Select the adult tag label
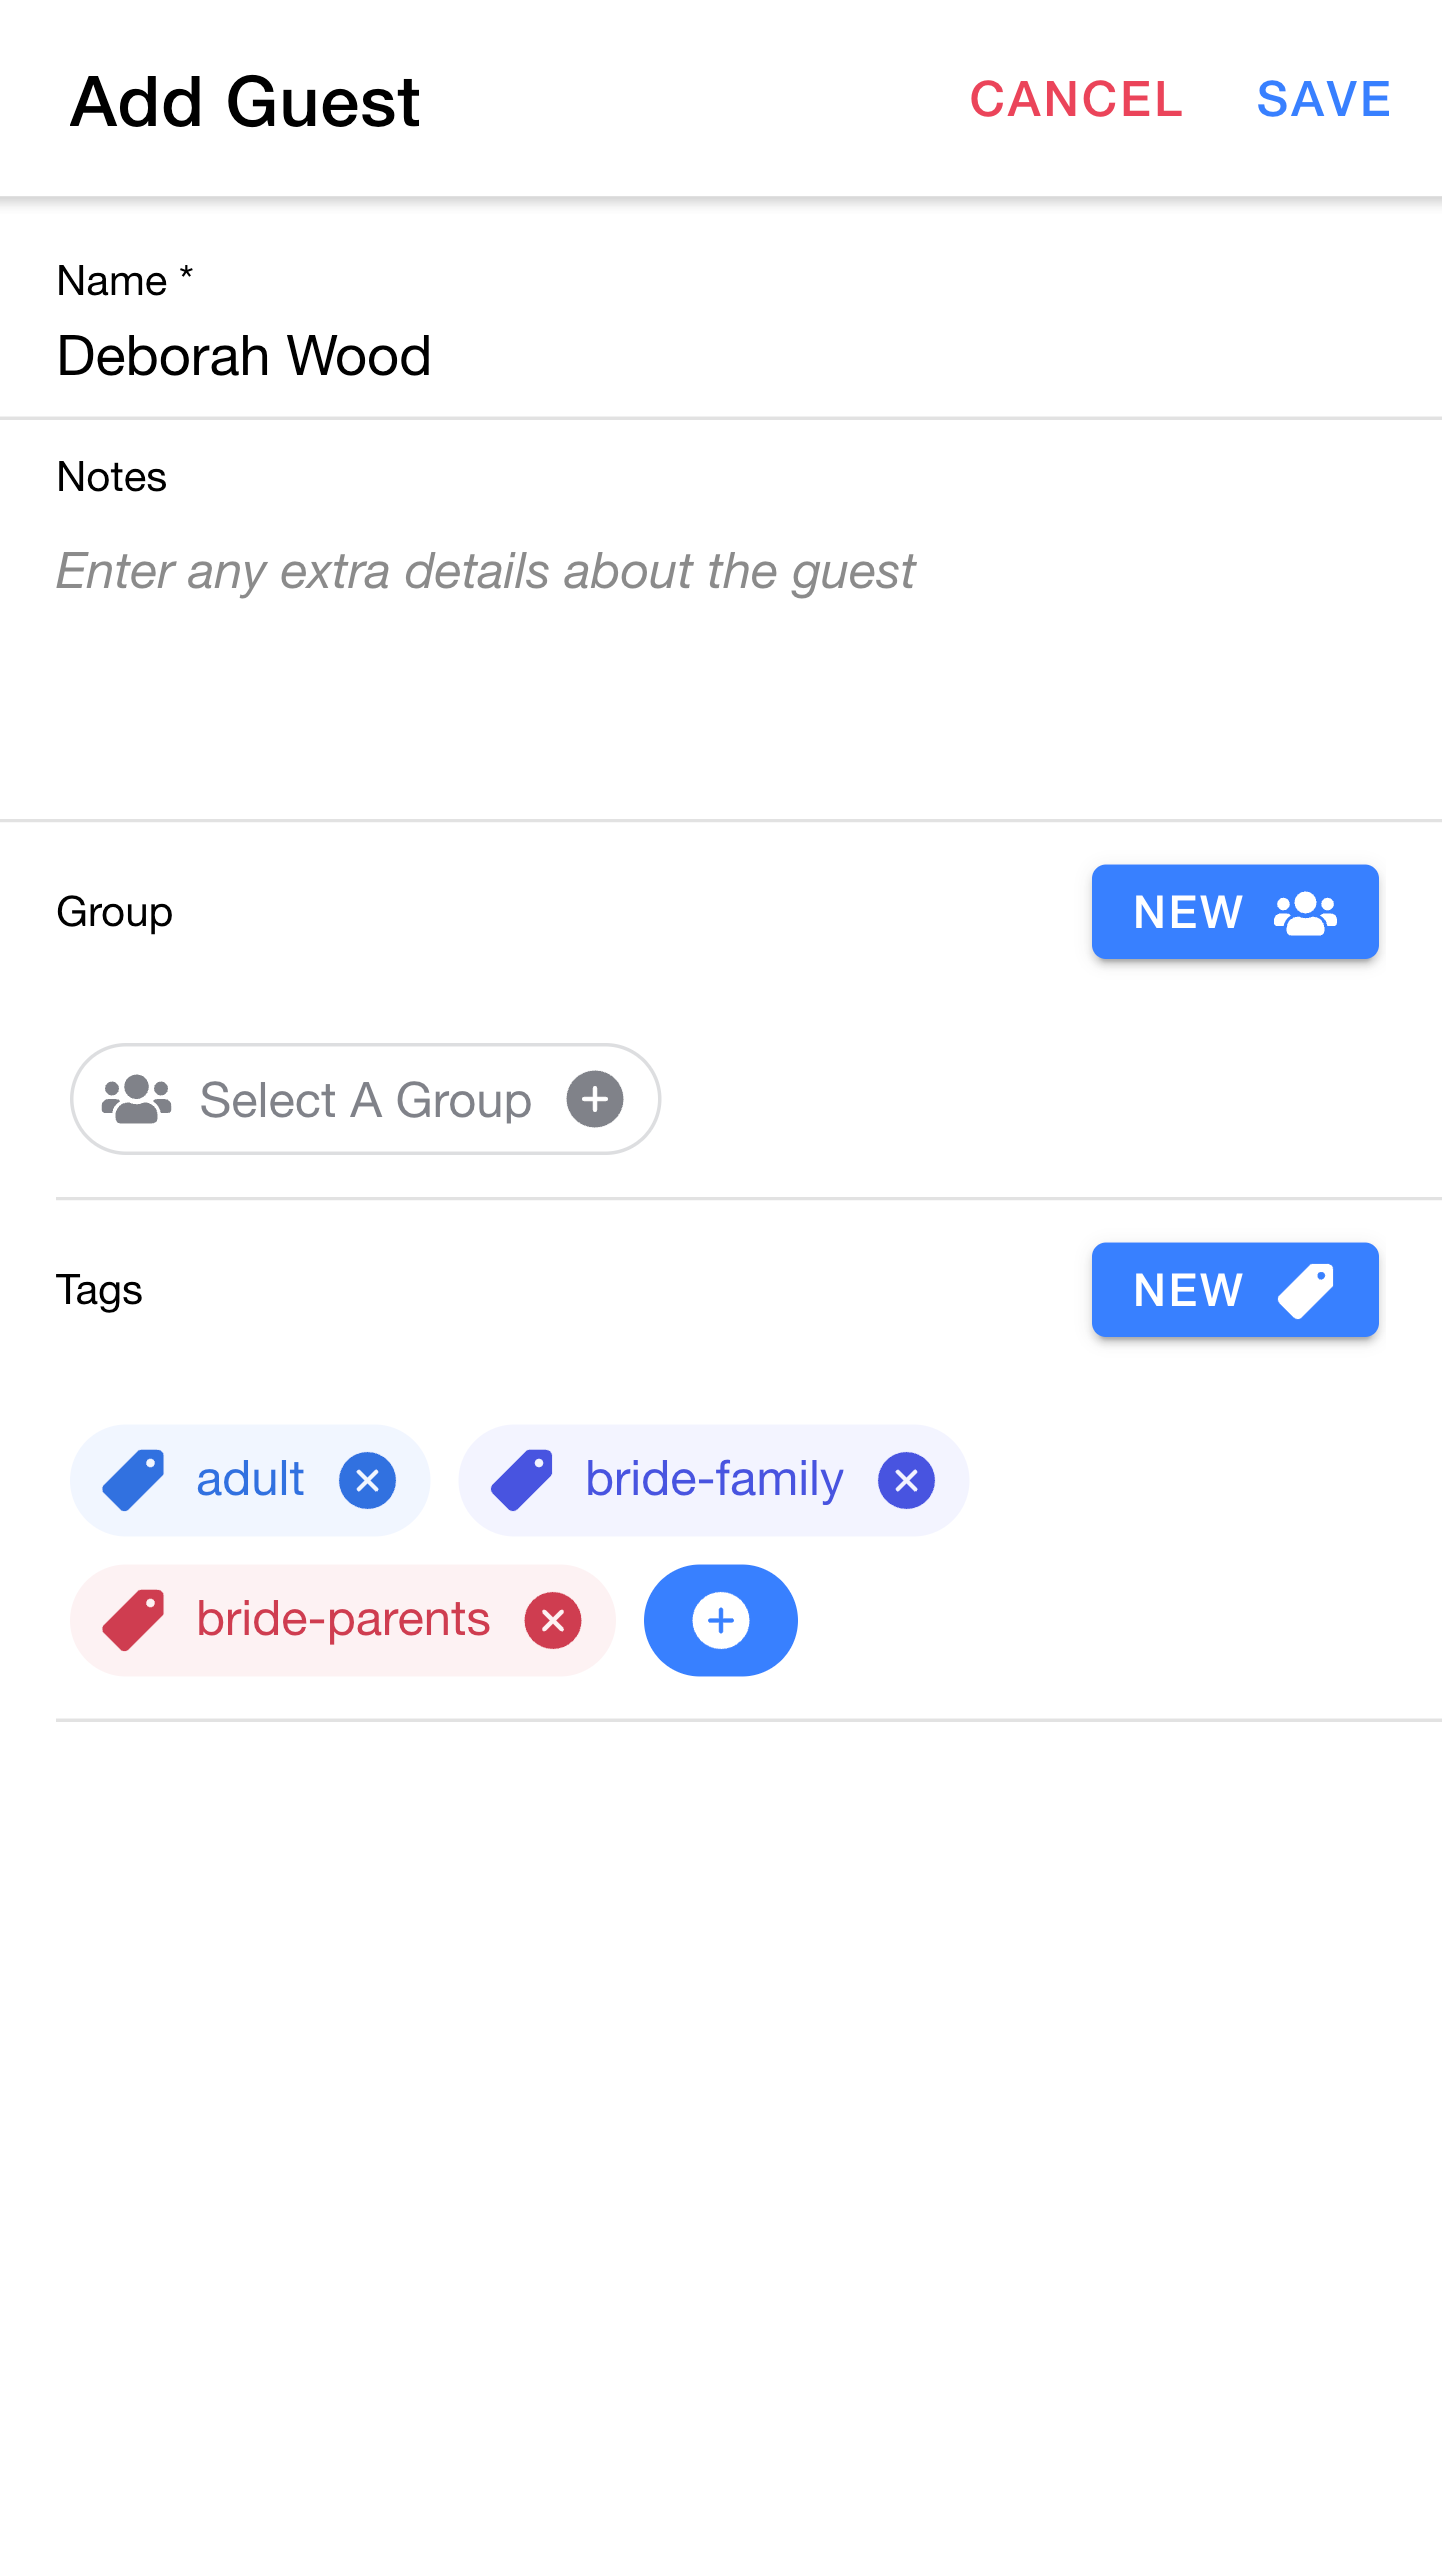This screenshot has height=2562, width=1442. click(x=250, y=1480)
